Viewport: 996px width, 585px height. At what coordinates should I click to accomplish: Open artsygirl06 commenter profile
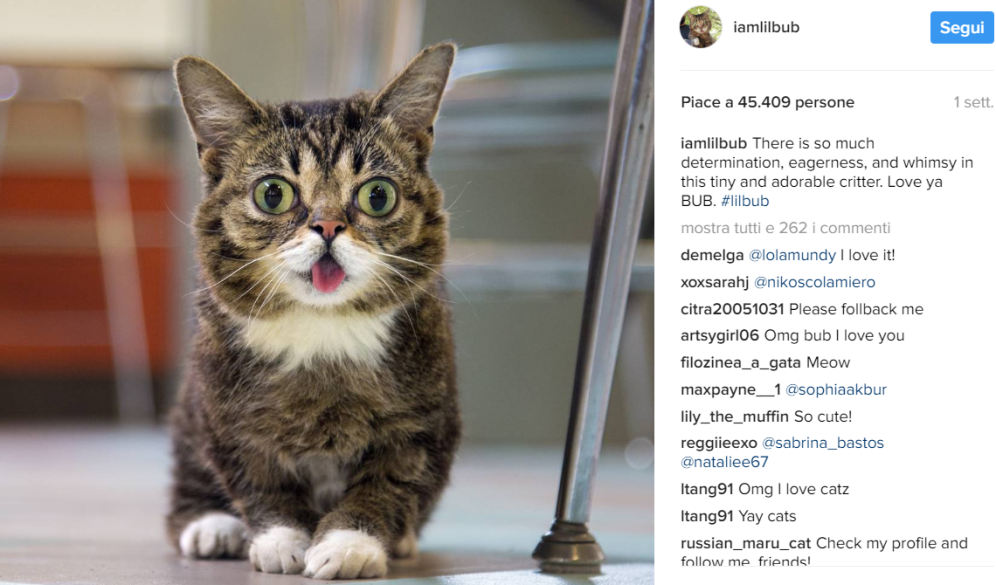[720, 335]
